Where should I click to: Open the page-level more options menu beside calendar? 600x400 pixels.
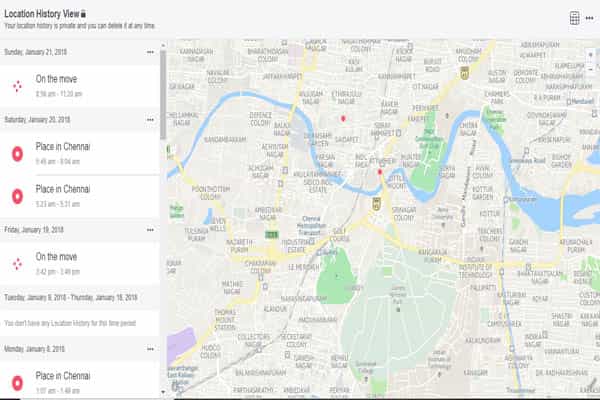click(589, 18)
